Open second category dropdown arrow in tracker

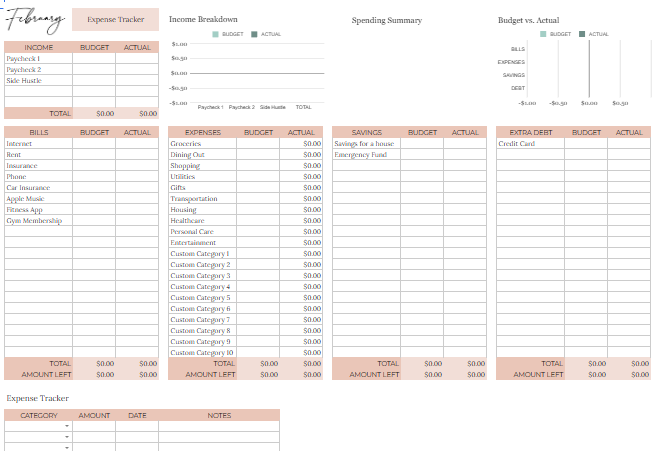click(x=67, y=437)
